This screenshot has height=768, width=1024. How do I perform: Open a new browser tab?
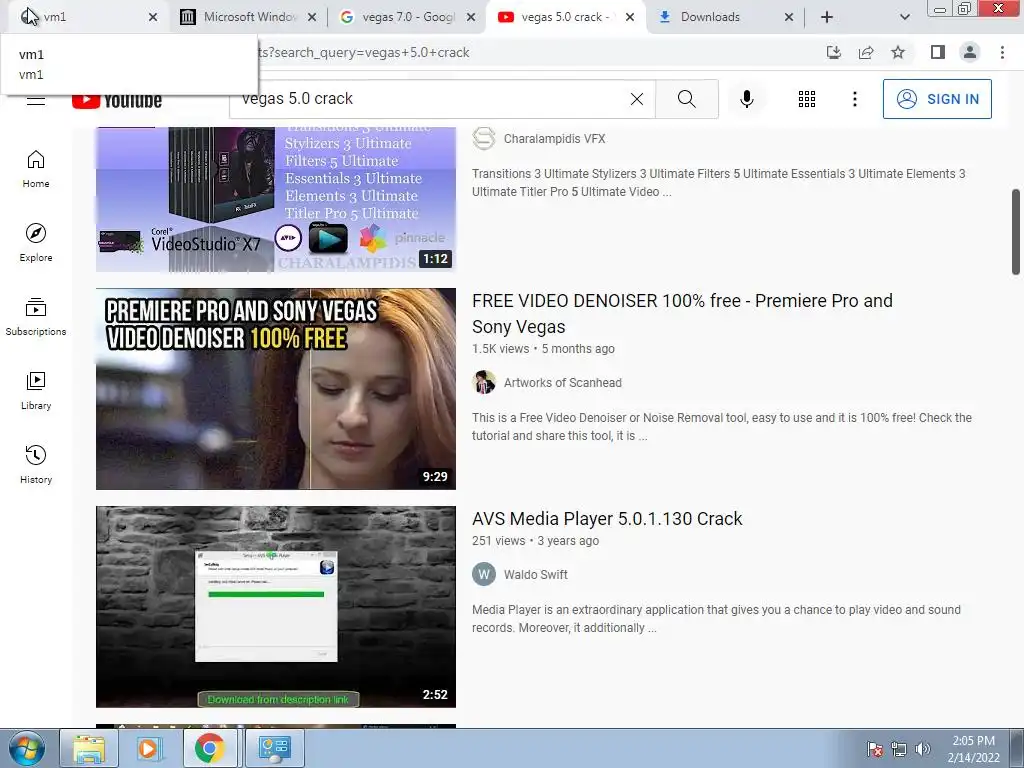pos(827,17)
